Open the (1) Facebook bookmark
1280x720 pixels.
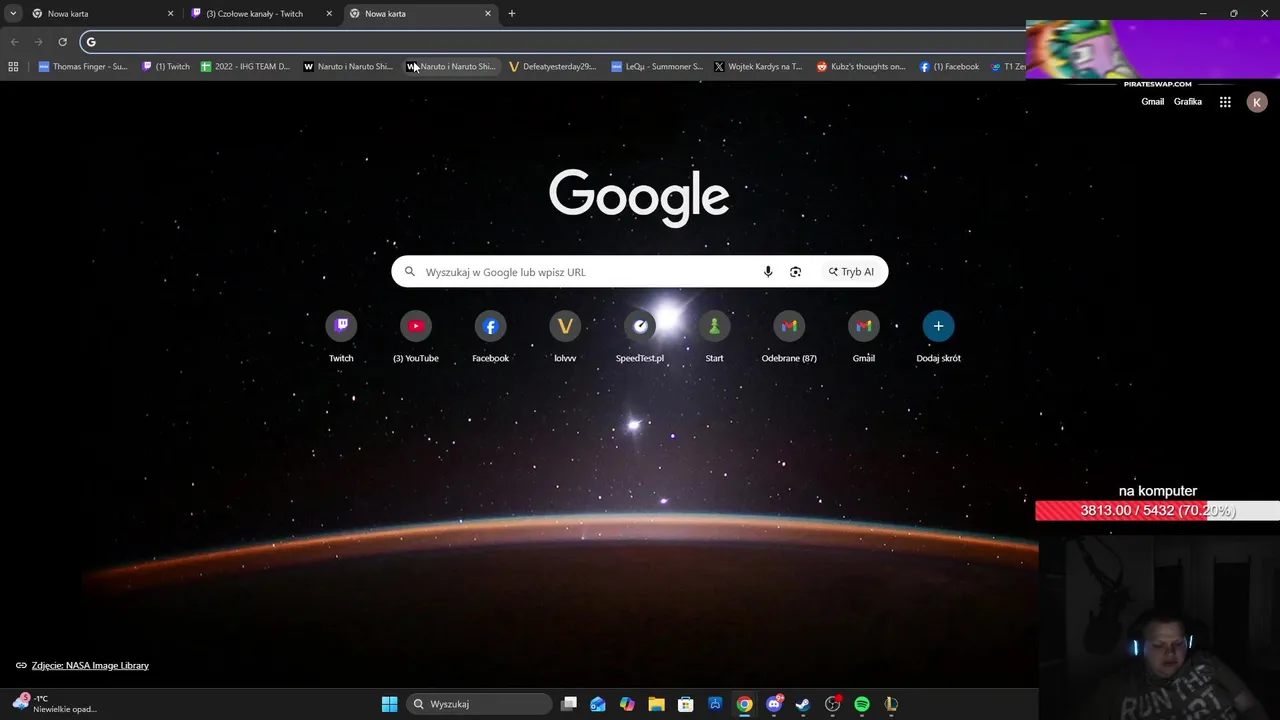click(950, 67)
